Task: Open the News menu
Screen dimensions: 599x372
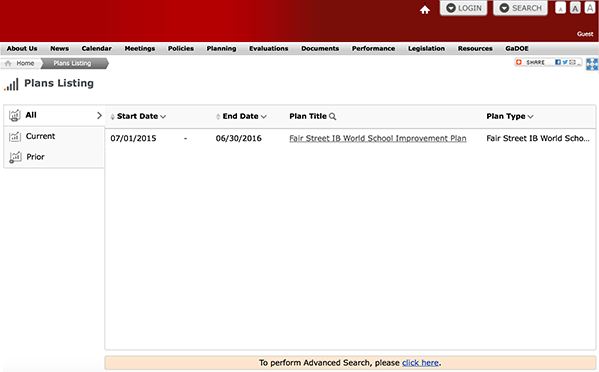Action: 60,49
